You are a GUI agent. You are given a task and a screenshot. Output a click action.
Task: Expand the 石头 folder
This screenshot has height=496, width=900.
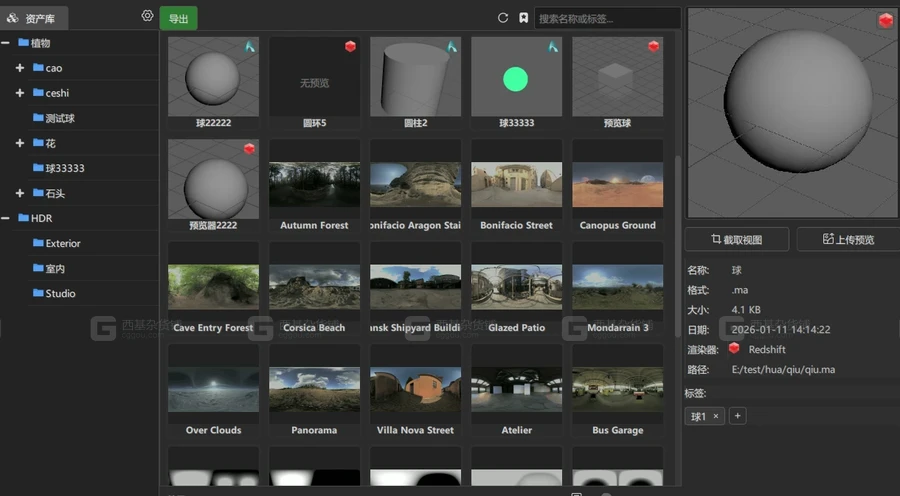point(20,193)
